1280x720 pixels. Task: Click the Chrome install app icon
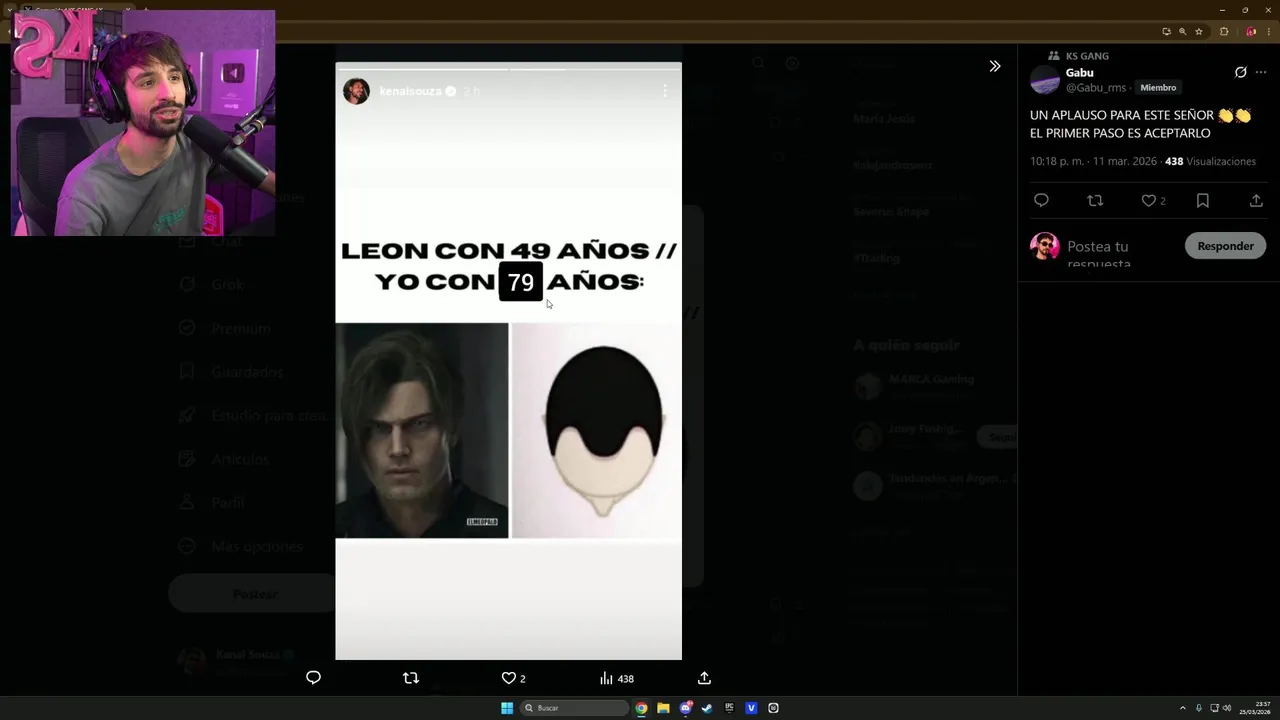pos(1166,31)
